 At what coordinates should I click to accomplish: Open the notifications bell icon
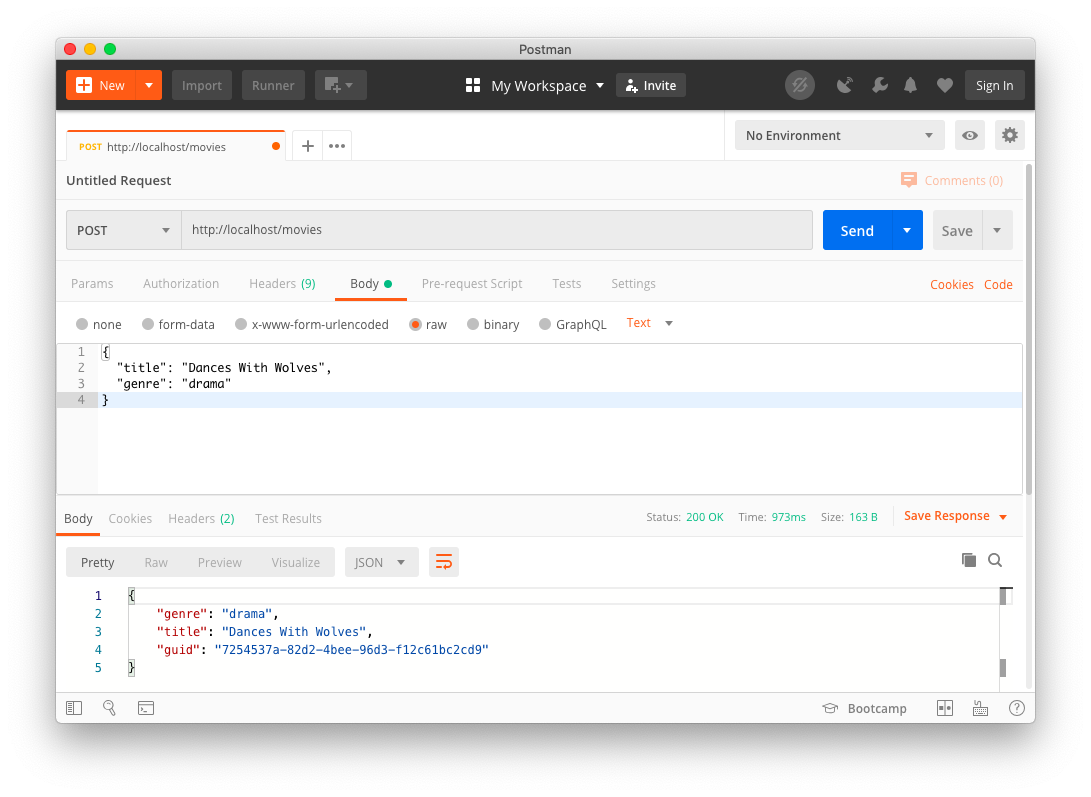910,86
